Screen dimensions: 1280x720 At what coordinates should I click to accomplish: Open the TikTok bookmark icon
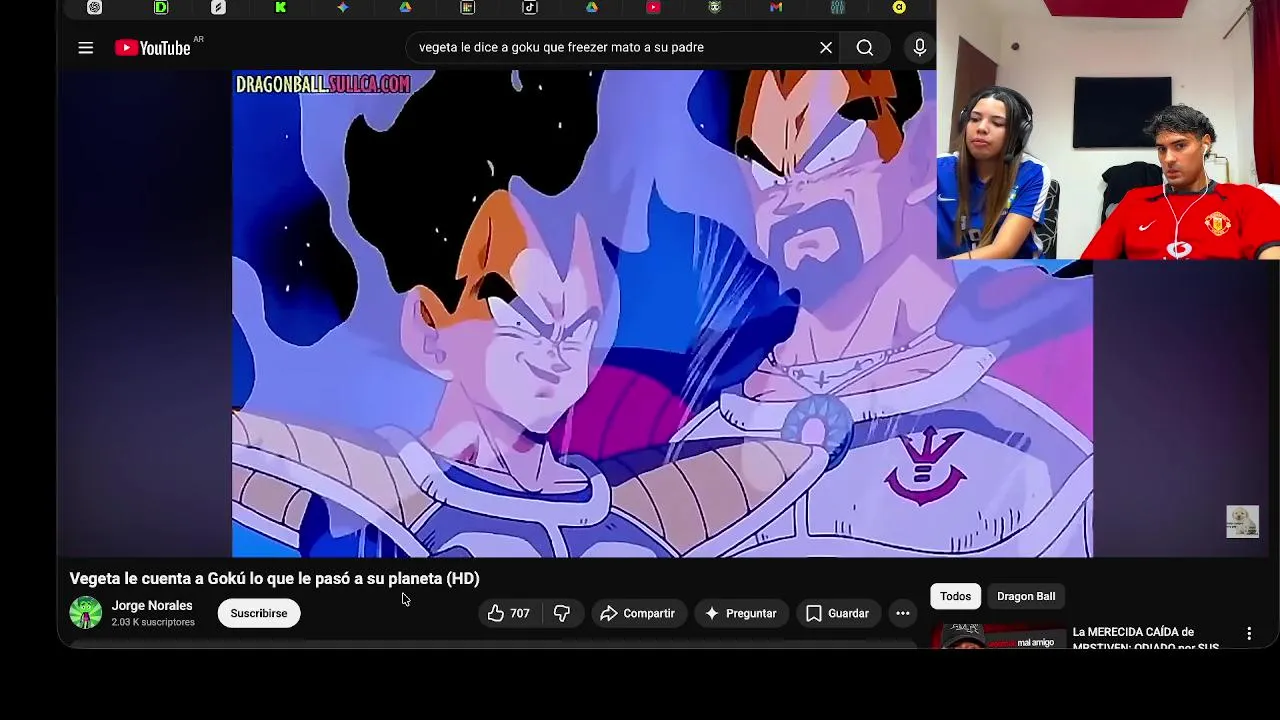[x=530, y=7]
